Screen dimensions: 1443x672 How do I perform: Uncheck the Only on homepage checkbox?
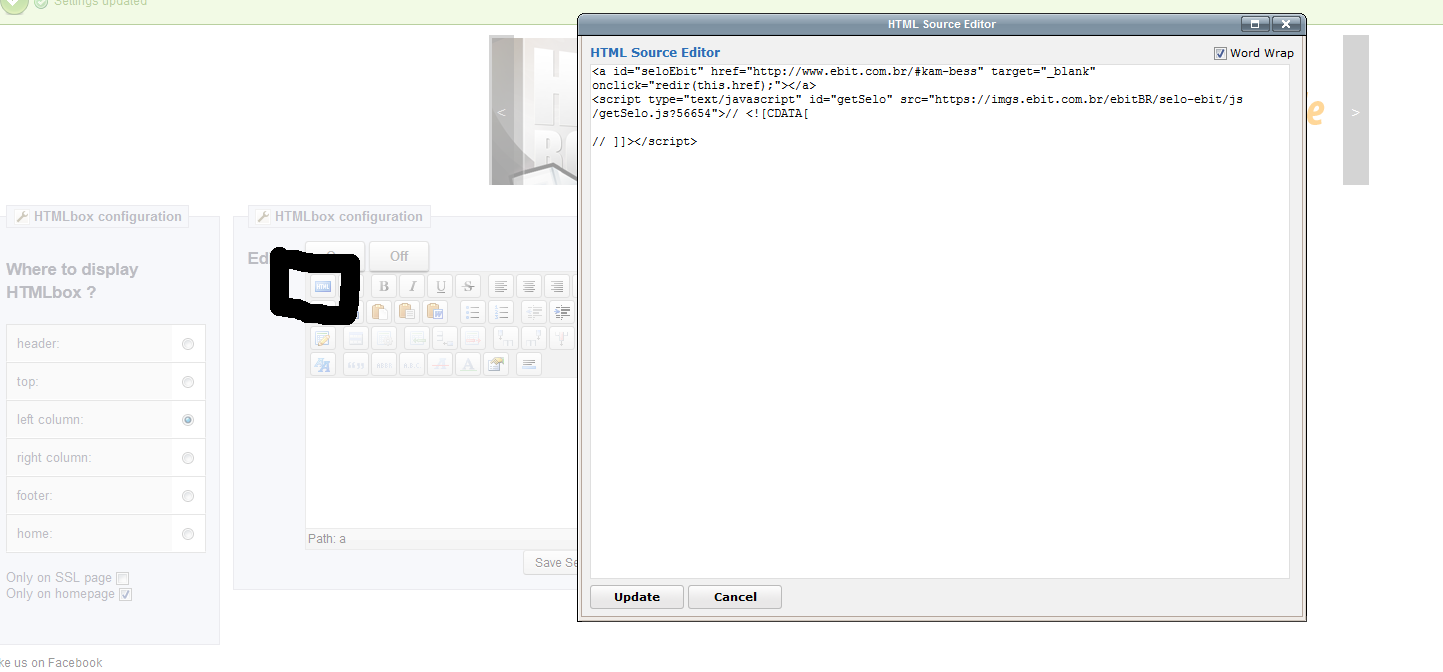pos(125,594)
